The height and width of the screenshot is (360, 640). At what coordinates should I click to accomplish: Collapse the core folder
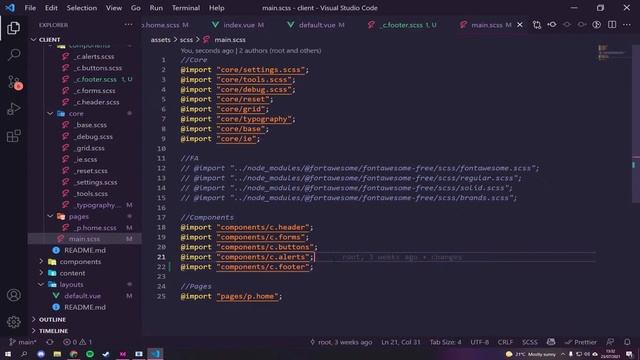[76, 113]
